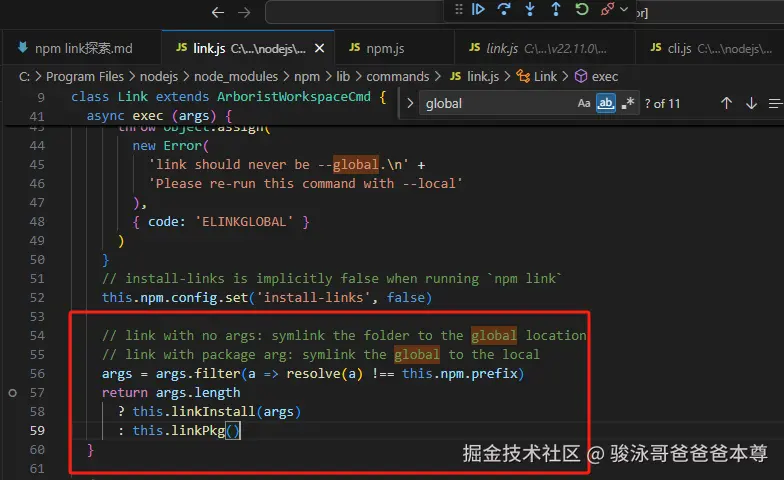The height and width of the screenshot is (480, 784).
Task: Step over in the debug toolbar
Action: coord(504,10)
